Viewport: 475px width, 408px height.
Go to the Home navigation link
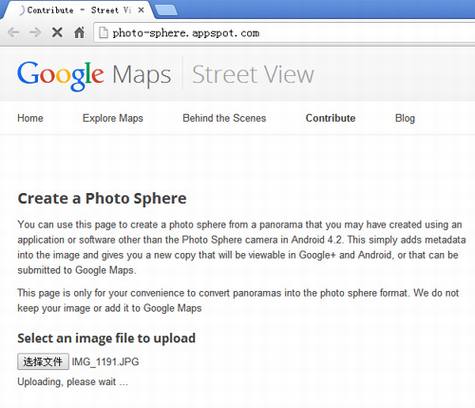(30, 118)
